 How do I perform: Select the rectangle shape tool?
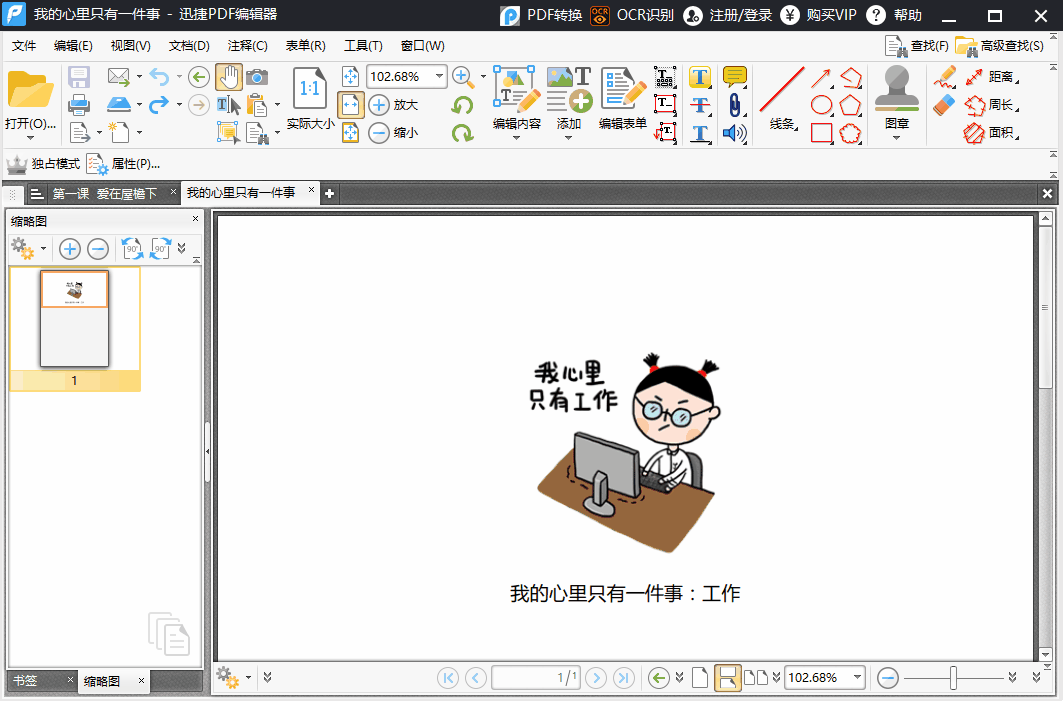(x=822, y=133)
